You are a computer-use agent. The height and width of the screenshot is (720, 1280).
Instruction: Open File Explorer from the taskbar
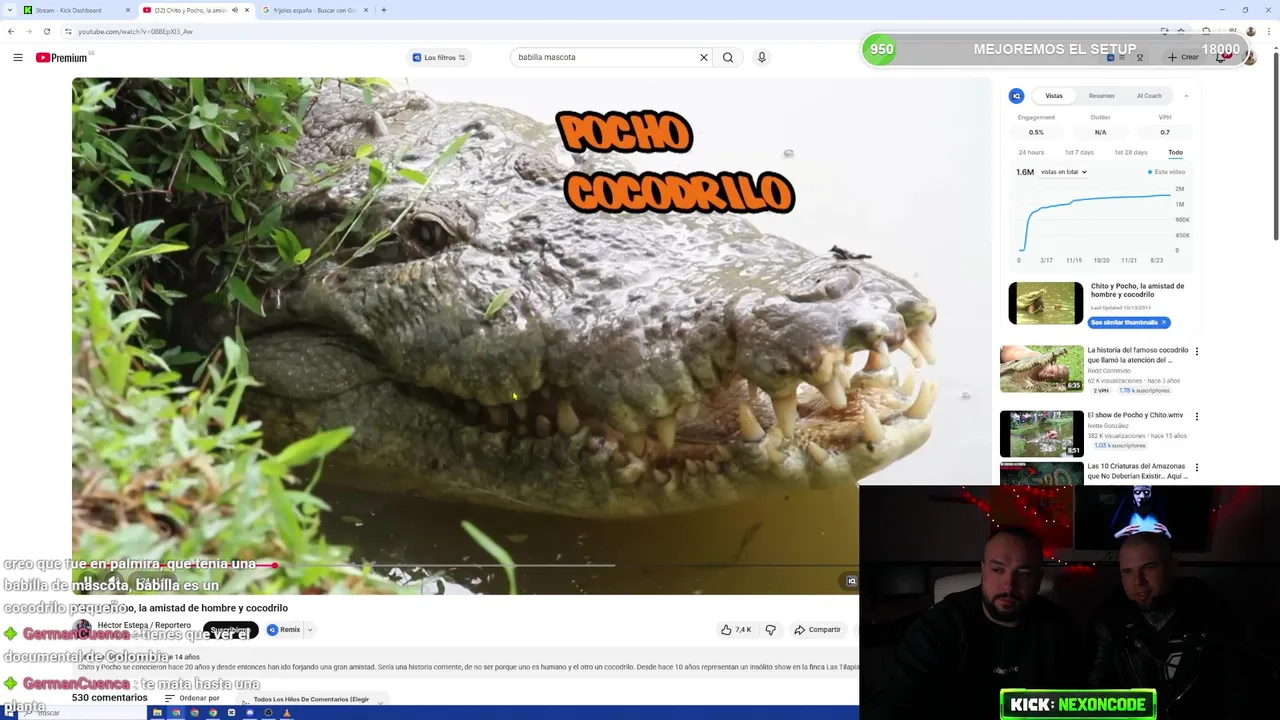pyautogui.click(x=157, y=713)
